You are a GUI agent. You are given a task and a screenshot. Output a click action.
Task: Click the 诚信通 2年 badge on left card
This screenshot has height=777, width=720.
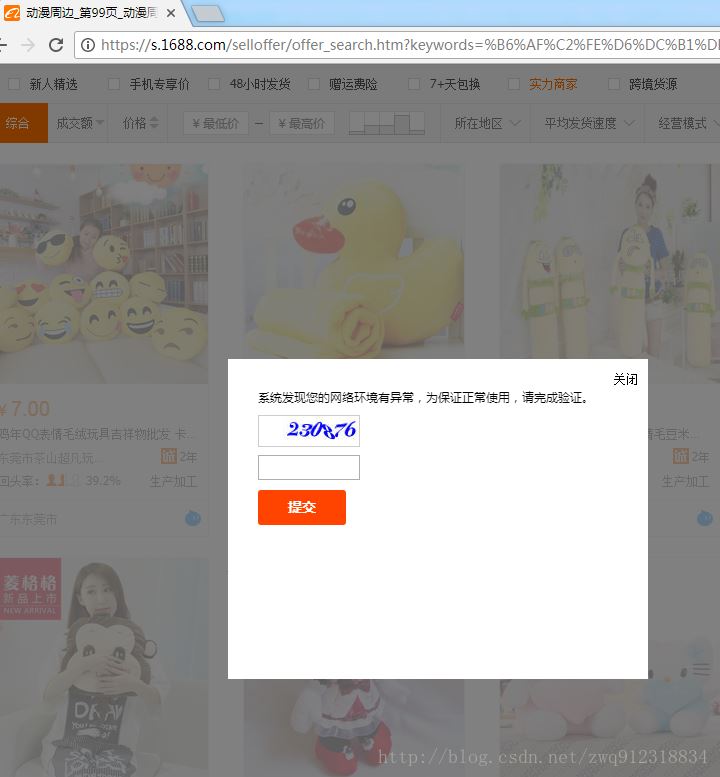click(x=179, y=456)
